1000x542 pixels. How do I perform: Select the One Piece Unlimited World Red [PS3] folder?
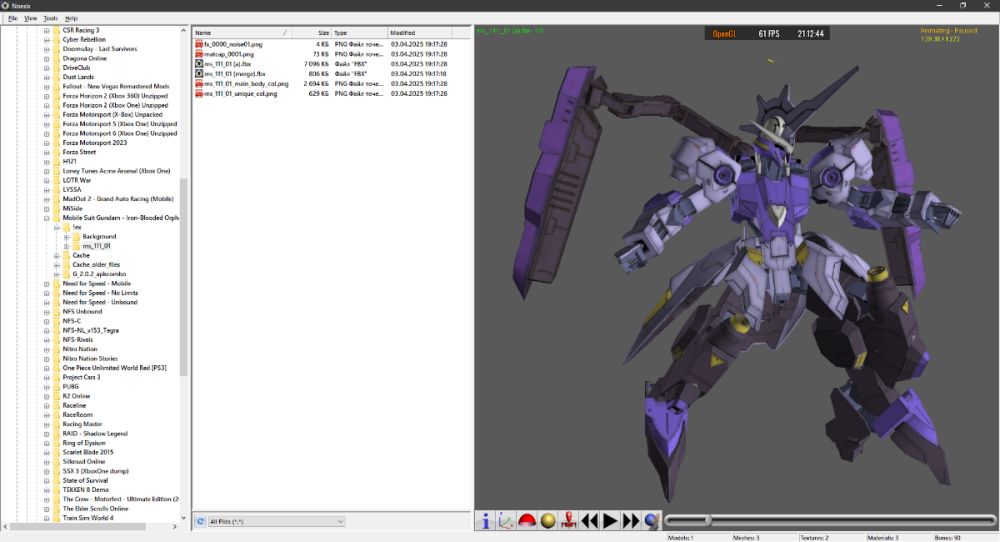coord(114,368)
